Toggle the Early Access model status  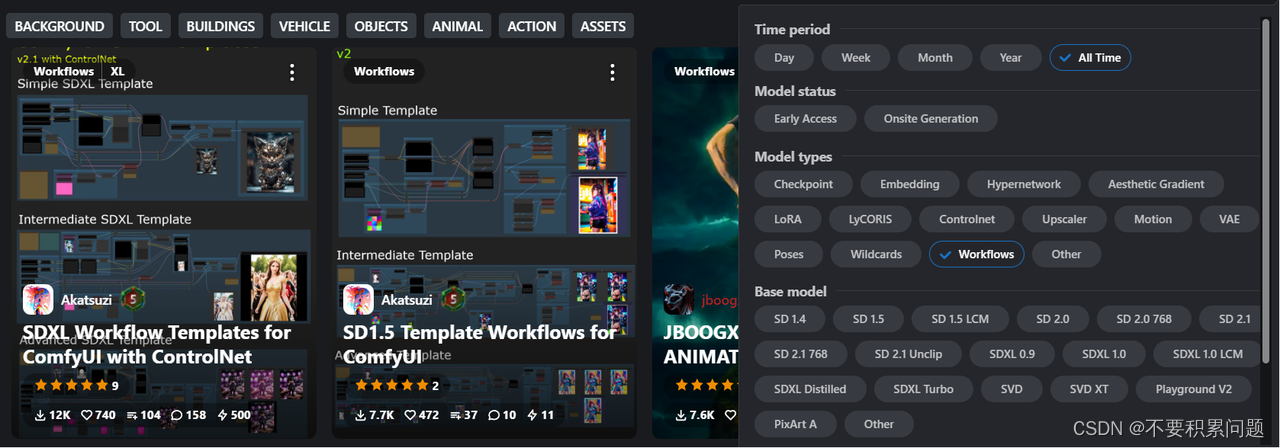pyautogui.click(x=805, y=119)
